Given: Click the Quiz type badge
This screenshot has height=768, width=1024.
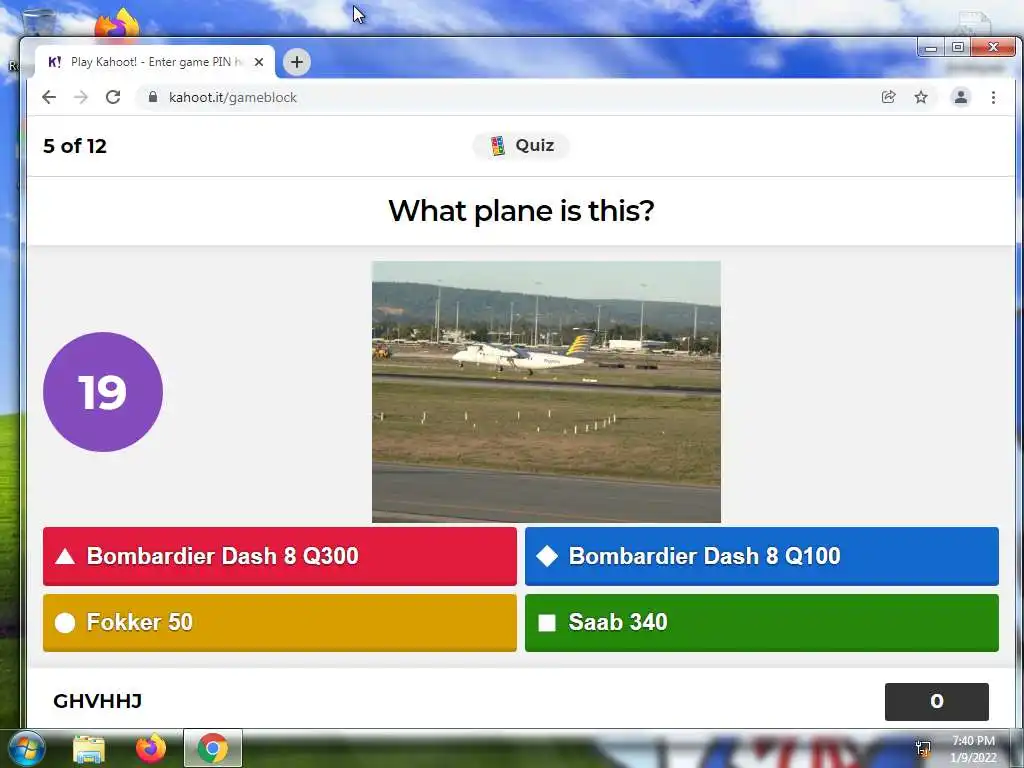Looking at the screenshot, I should coord(521,146).
